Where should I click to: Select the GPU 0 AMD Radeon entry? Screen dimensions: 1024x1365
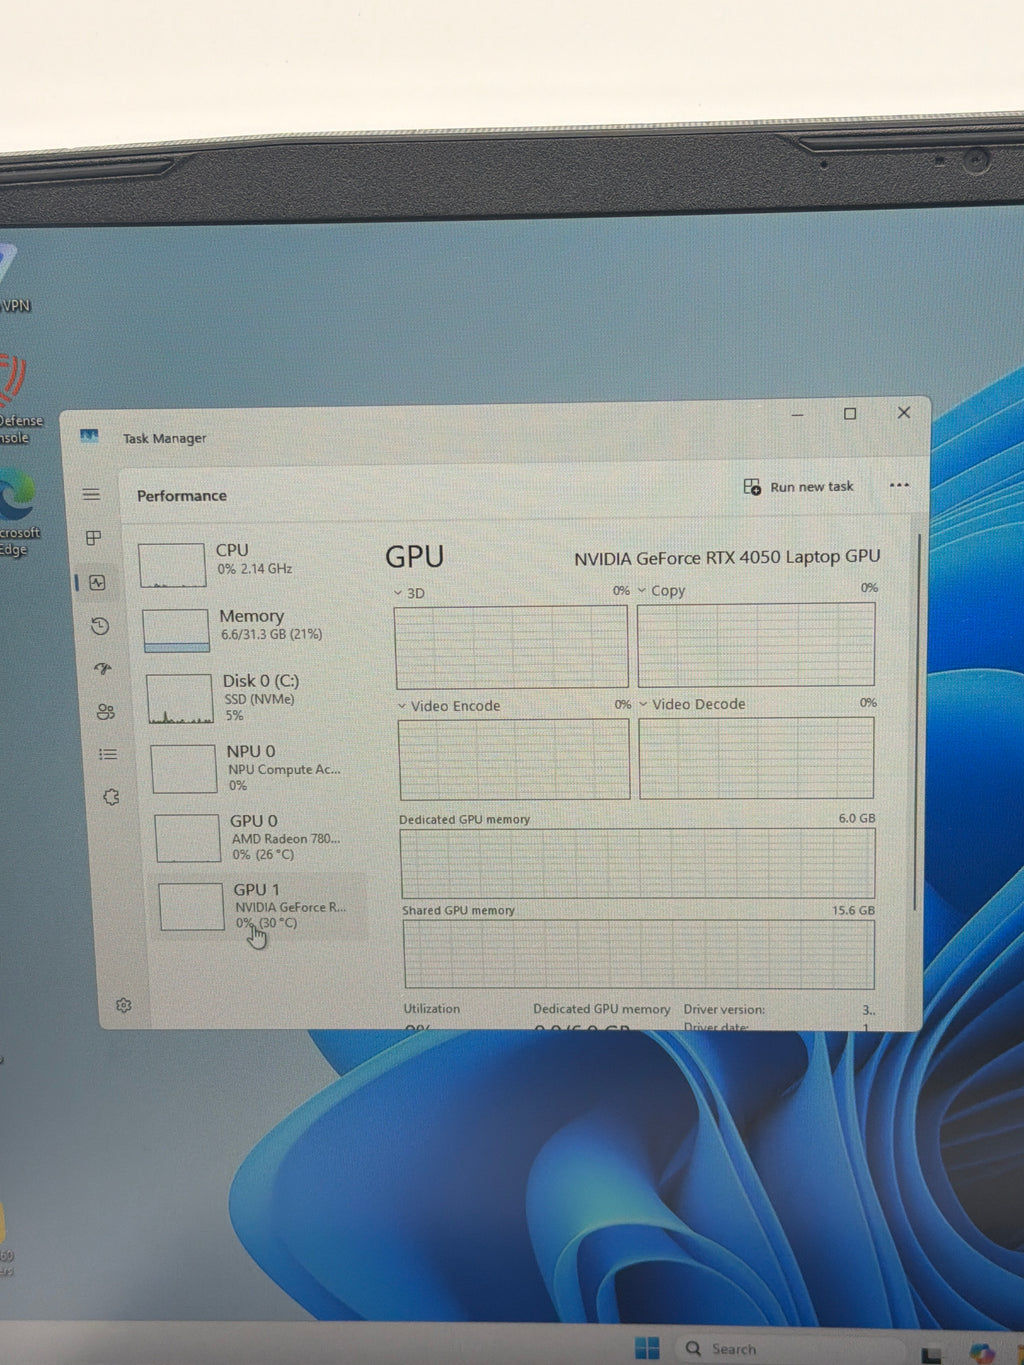[x=262, y=837]
